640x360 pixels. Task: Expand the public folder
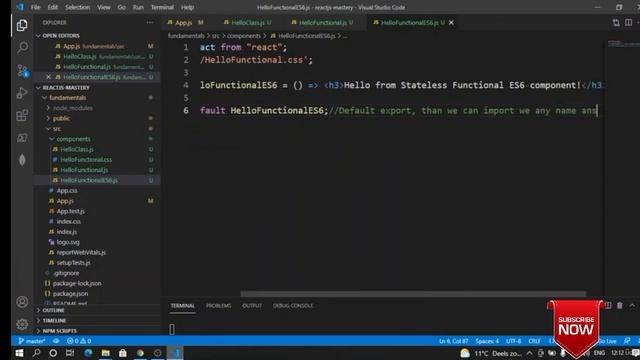coord(61,118)
